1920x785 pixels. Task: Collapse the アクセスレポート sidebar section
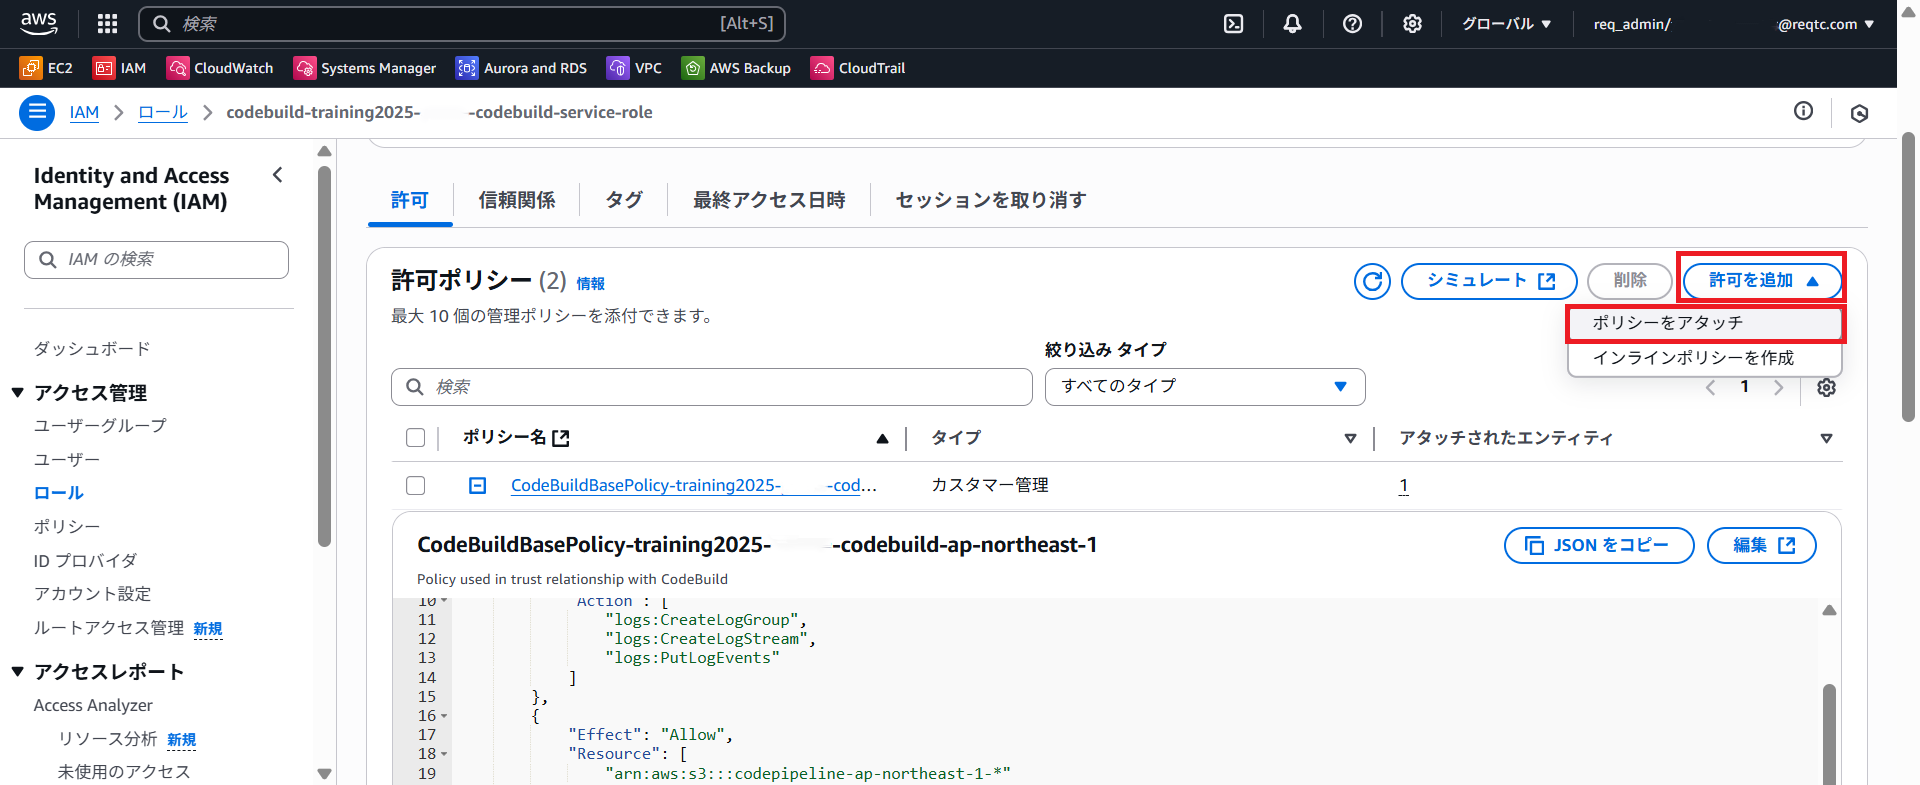tap(17, 671)
